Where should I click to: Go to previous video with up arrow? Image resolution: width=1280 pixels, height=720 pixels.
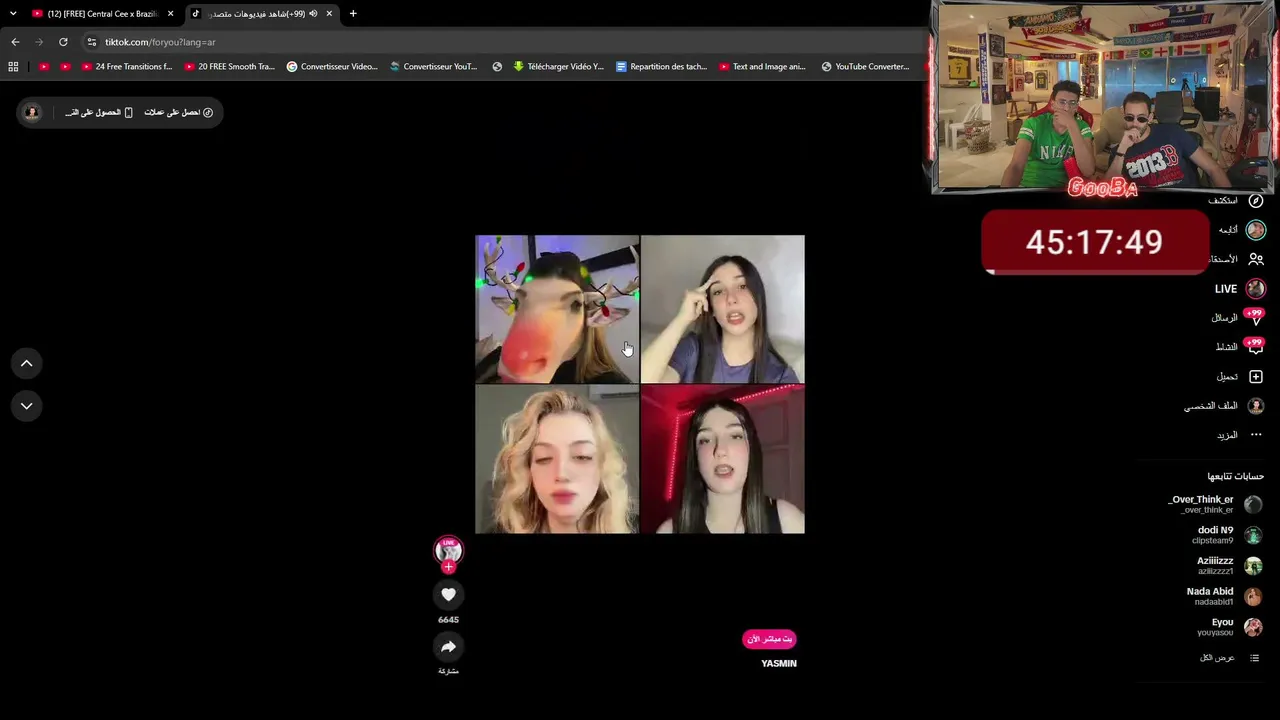coord(27,364)
